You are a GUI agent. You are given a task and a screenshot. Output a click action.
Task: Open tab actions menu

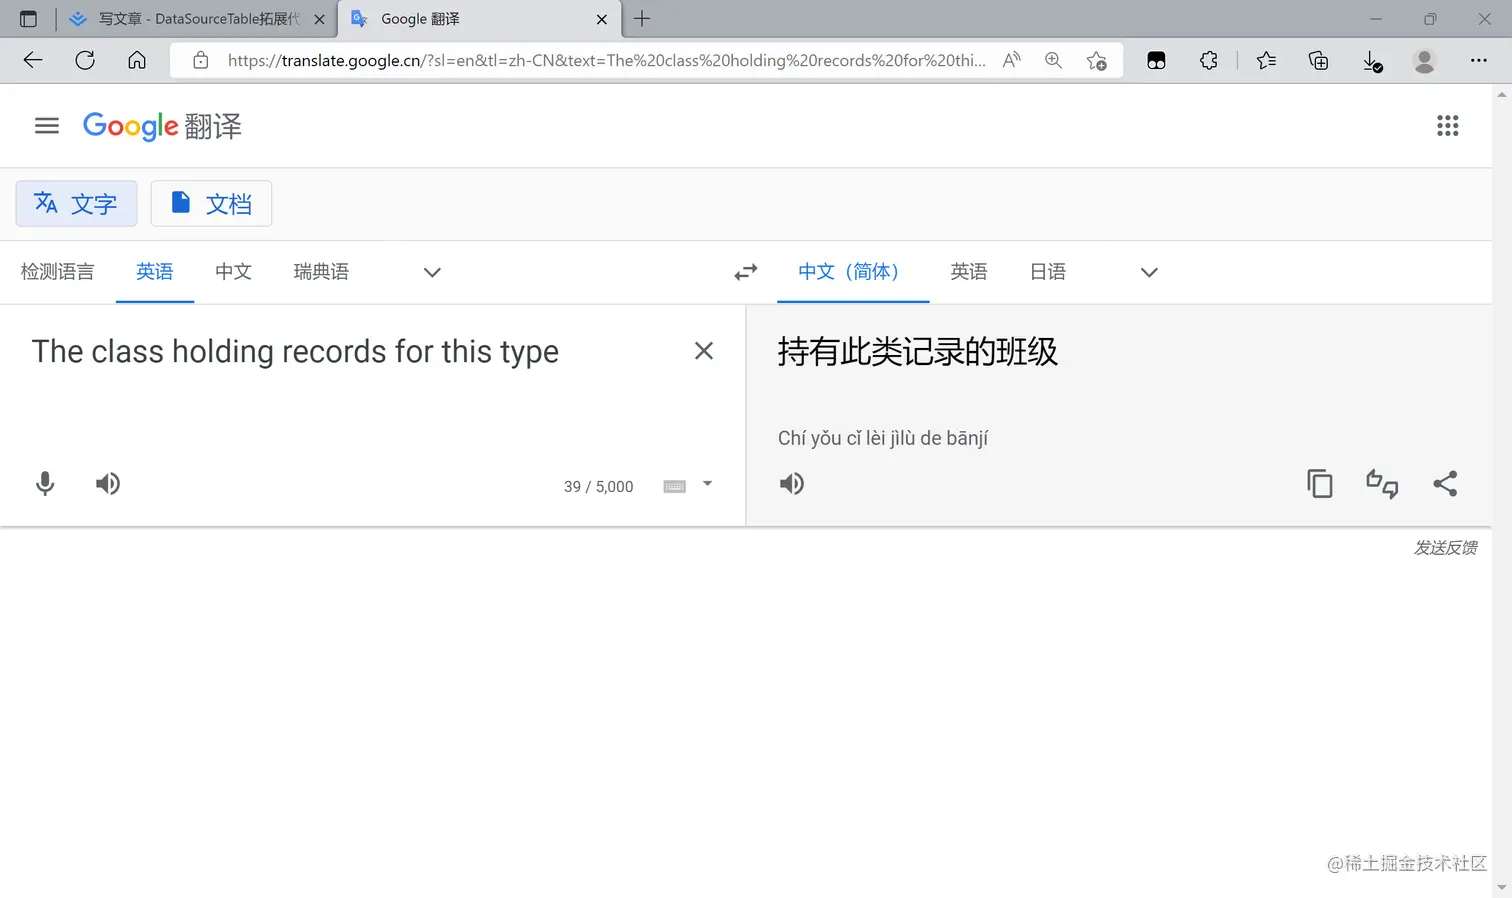point(28,18)
